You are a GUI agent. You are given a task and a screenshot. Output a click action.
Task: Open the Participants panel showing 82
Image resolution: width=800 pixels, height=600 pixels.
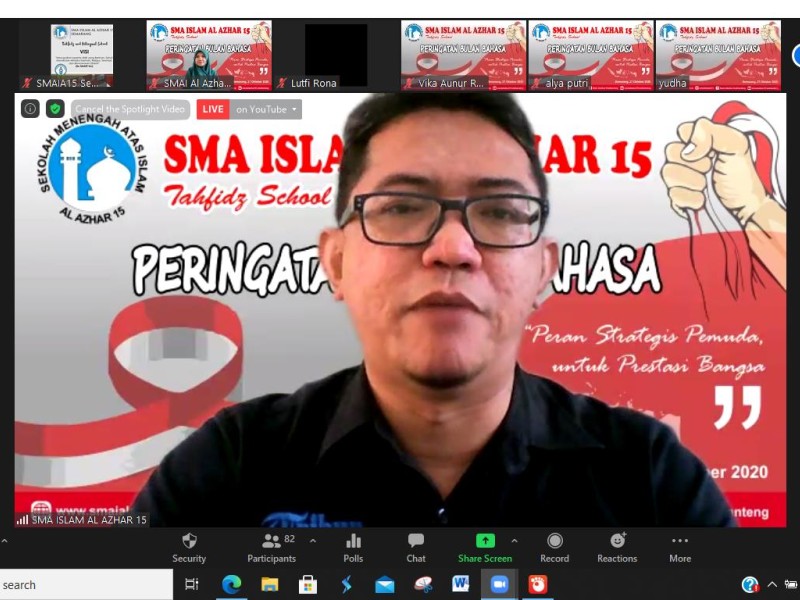271,548
